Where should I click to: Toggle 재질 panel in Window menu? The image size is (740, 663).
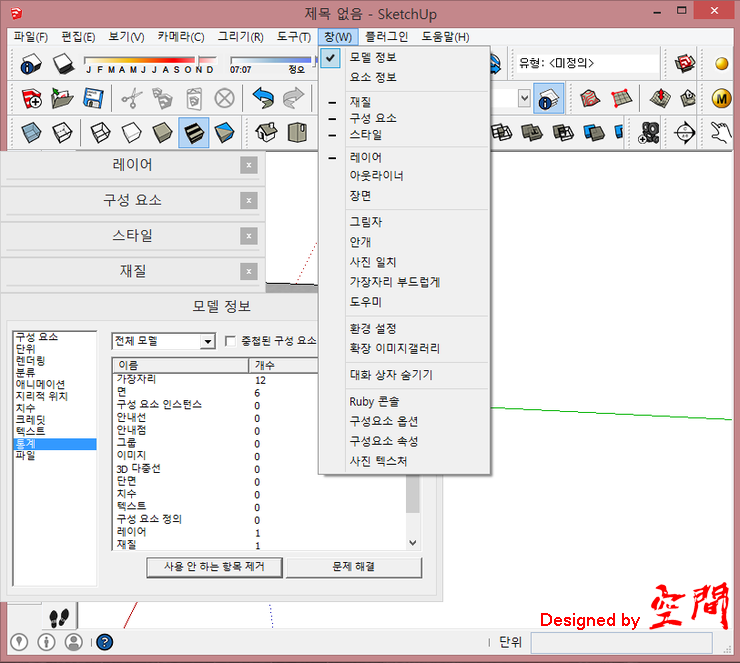[x=404, y=101]
